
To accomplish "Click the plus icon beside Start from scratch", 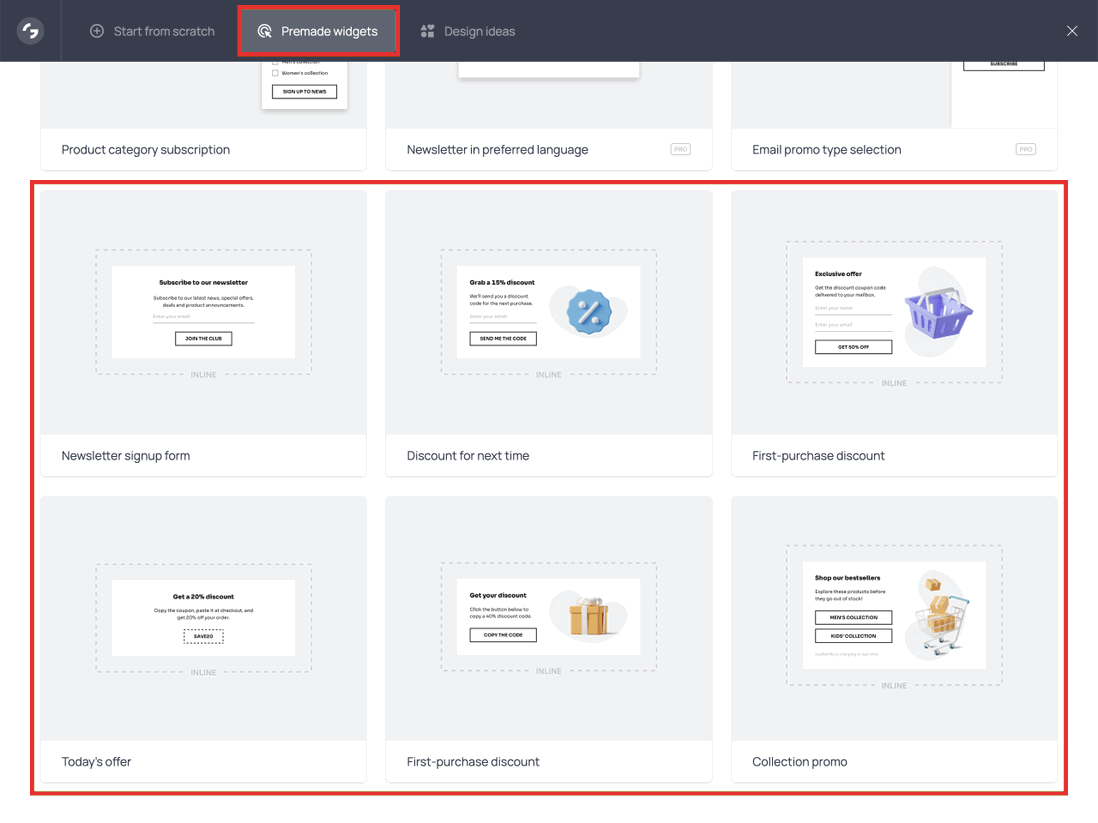I will pos(97,31).
